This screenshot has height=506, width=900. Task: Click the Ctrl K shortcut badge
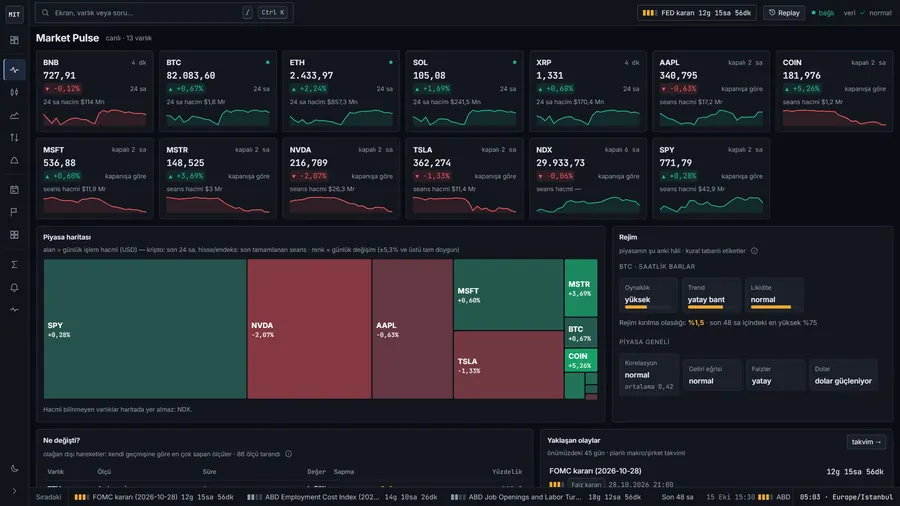coord(273,13)
